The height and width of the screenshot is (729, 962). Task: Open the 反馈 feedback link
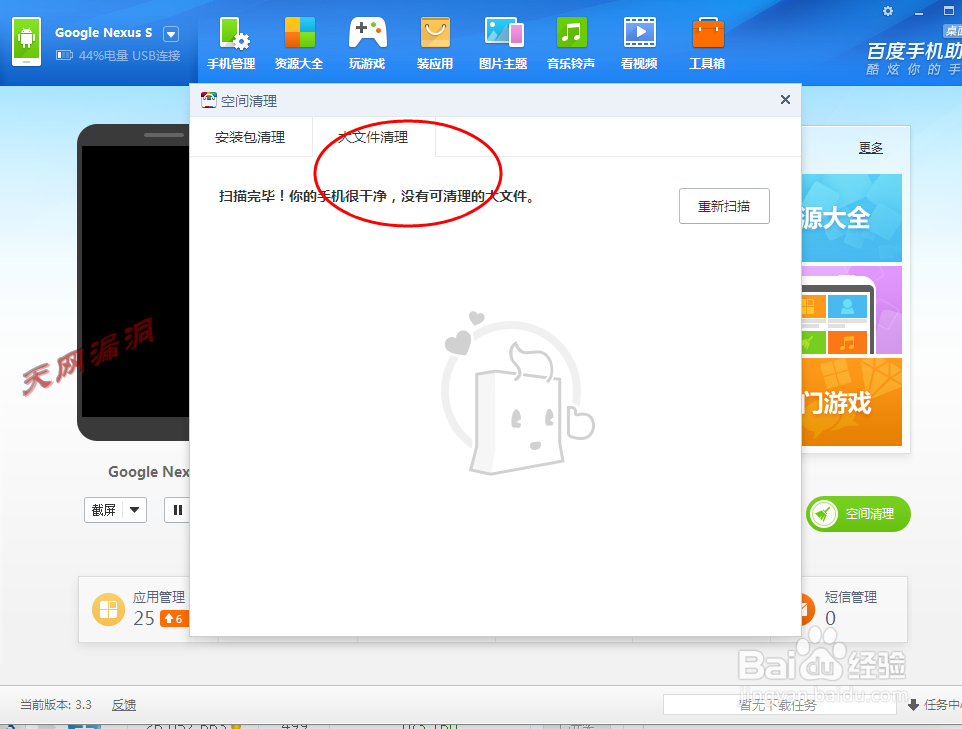point(123,705)
